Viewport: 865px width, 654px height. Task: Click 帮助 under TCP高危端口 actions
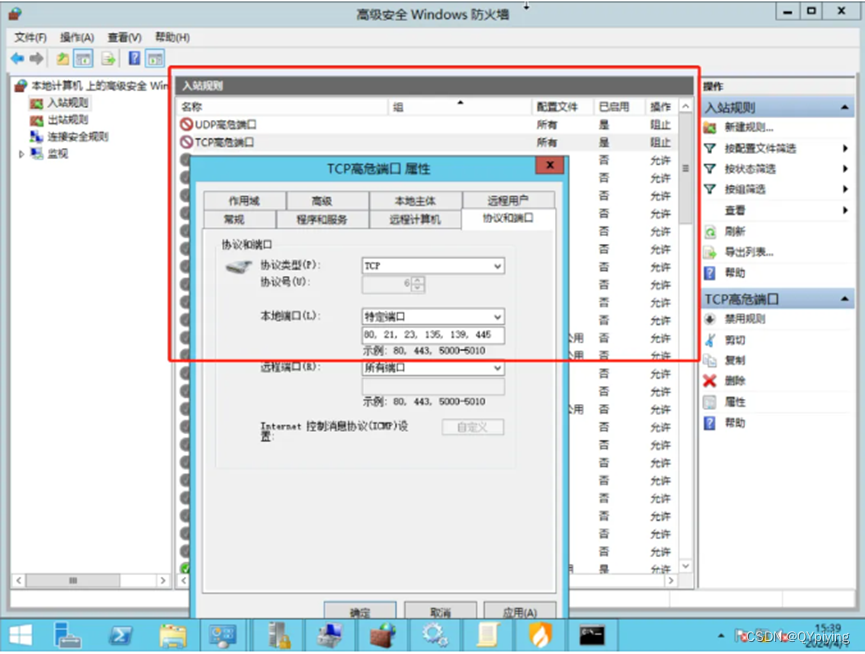[734, 423]
